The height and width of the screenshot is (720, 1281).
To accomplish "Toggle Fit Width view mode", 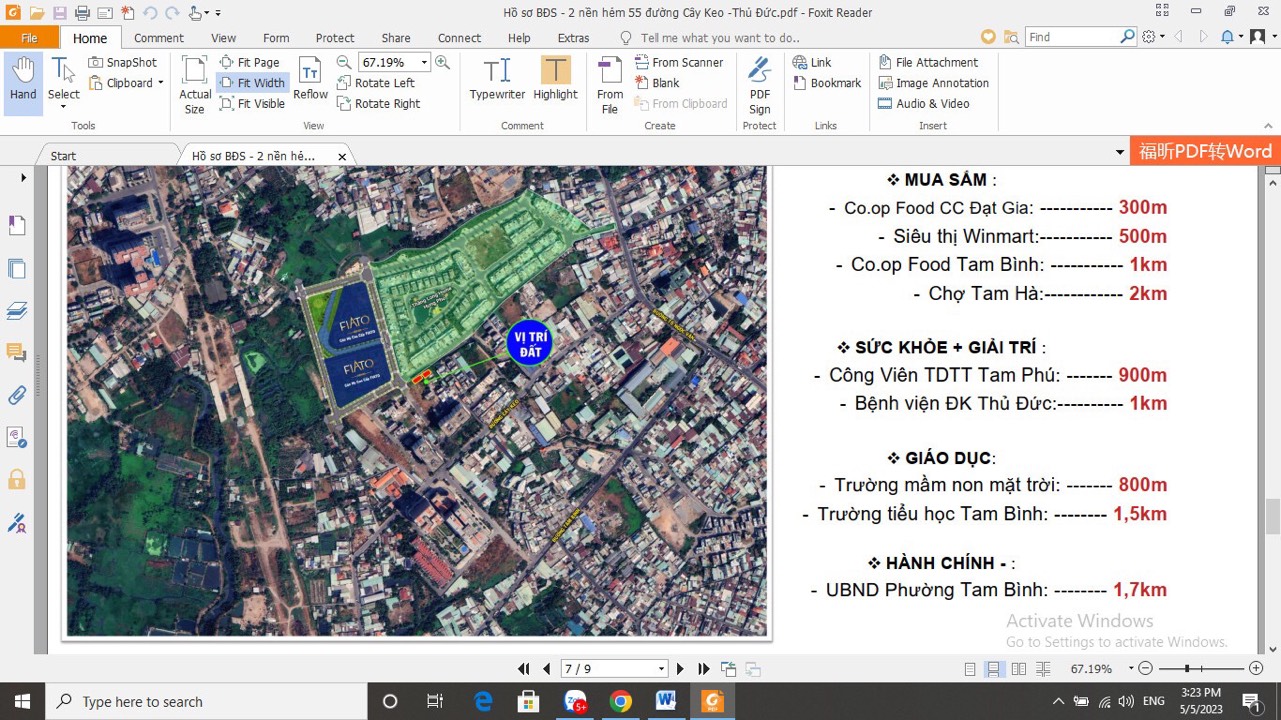I will 252,83.
